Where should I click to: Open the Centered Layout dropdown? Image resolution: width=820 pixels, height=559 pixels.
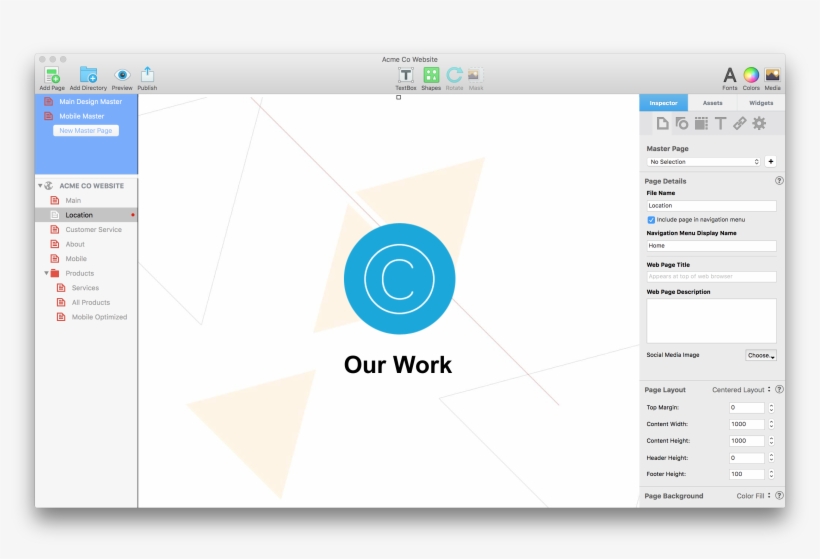point(741,389)
